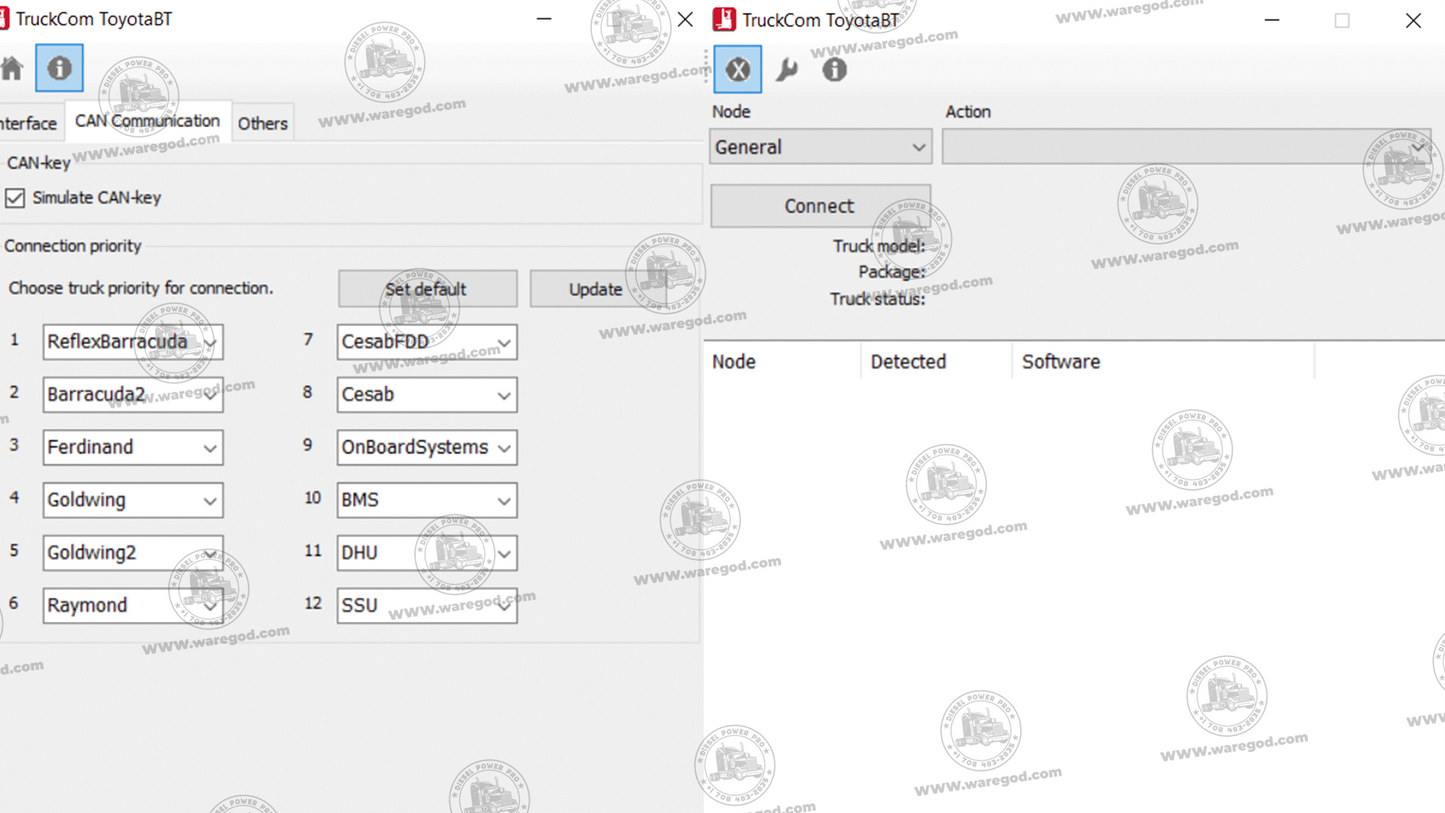Minimize the right TruckCom window
The image size is (1445, 813).
(x=1272, y=20)
